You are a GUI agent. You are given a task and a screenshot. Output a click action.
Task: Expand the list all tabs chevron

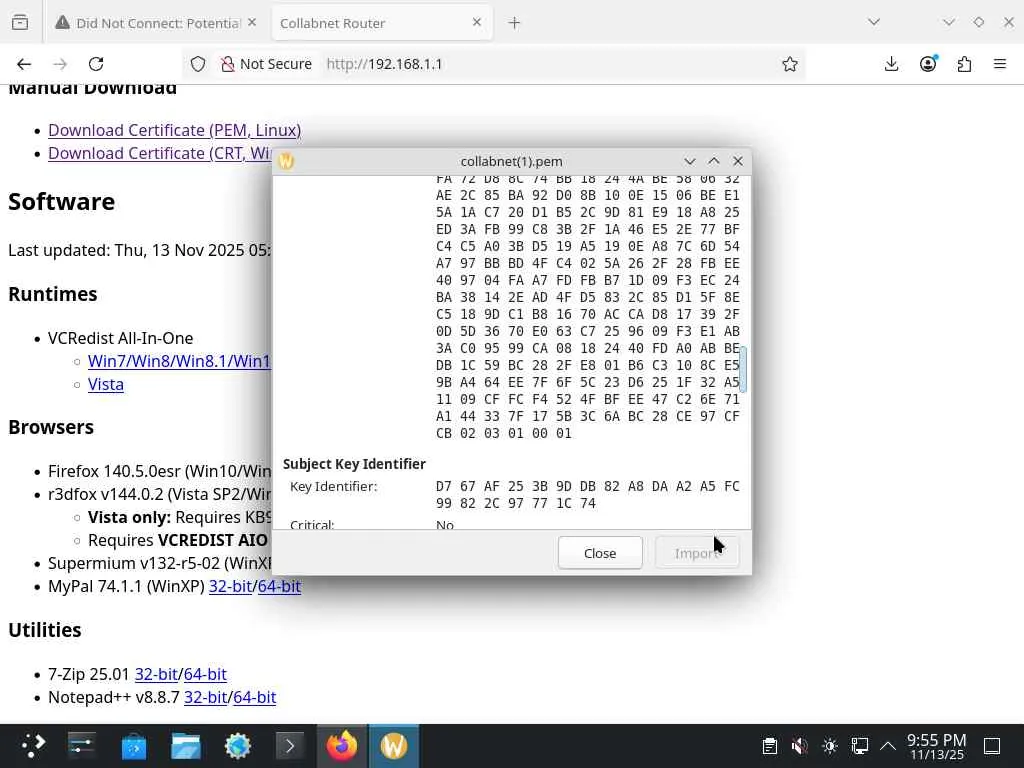tap(874, 22)
